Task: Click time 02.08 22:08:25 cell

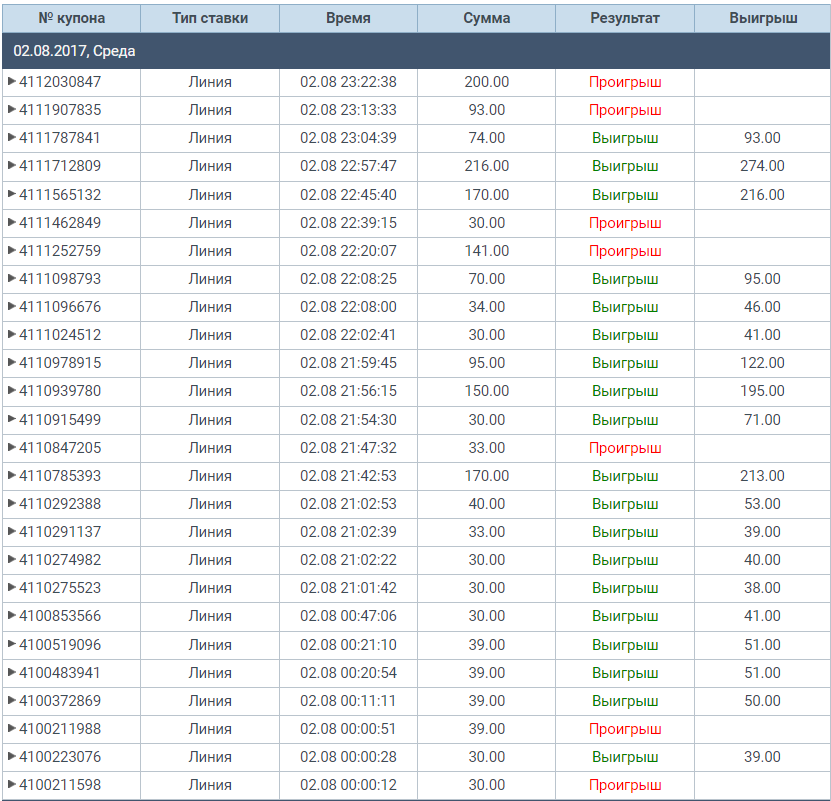Action: [x=348, y=279]
